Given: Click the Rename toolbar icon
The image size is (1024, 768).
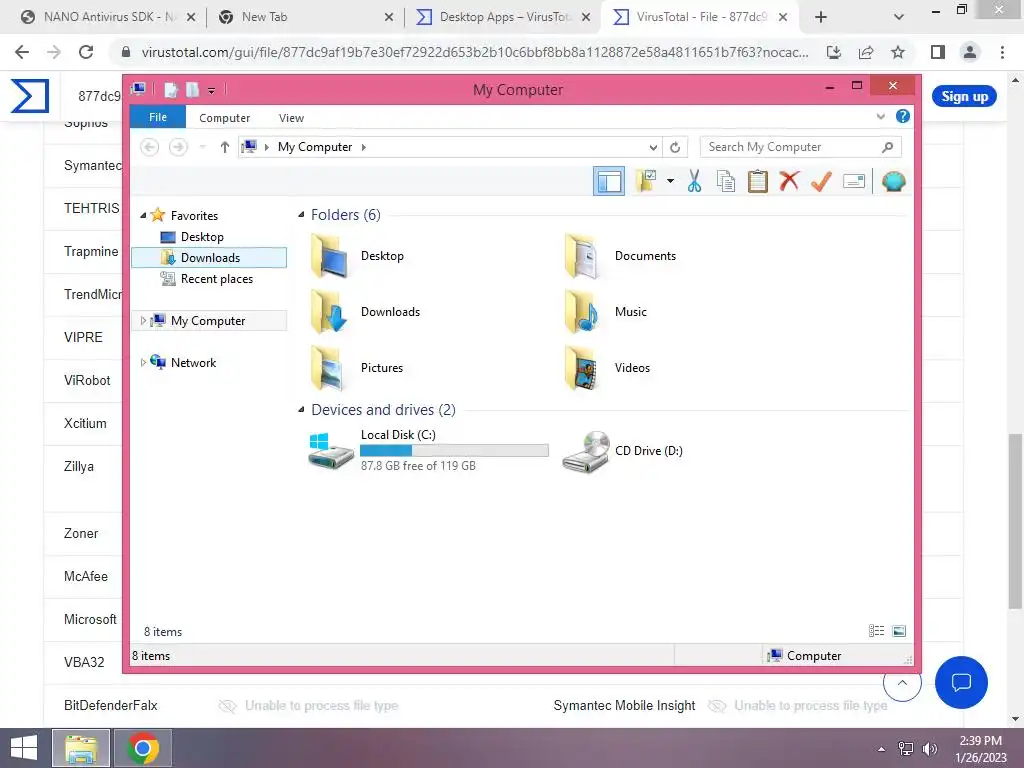Looking at the screenshot, I should [854, 181].
